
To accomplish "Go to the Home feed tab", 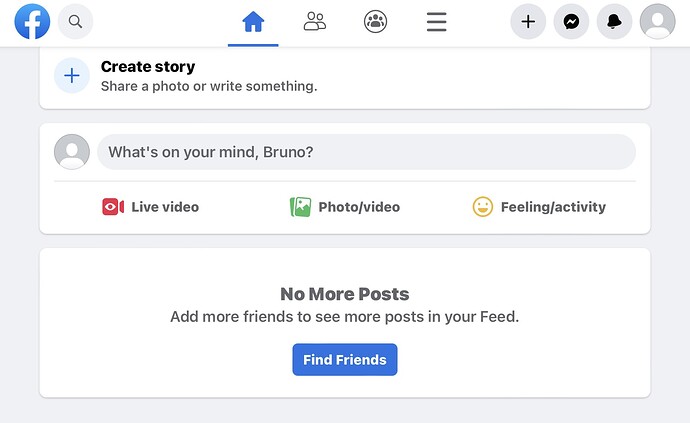I will (x=253, y=21).
